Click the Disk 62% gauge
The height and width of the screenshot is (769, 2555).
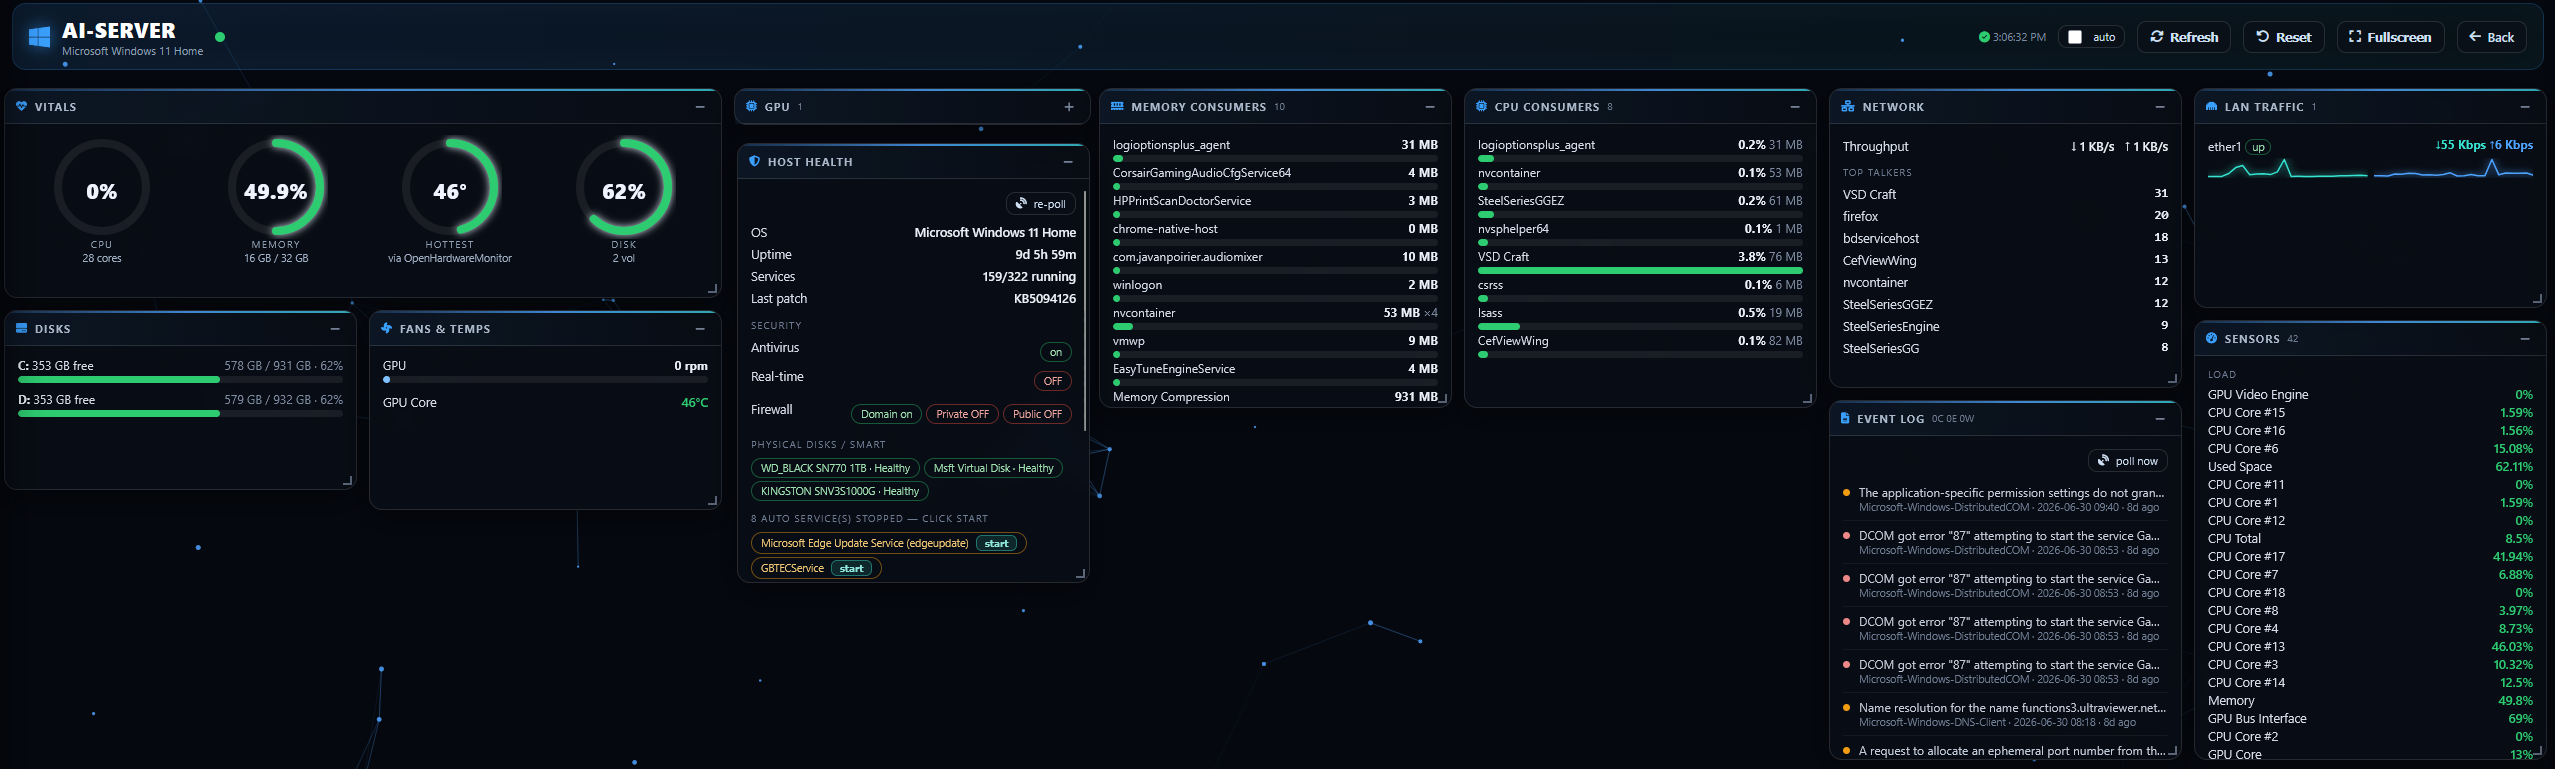click(624, 188)
